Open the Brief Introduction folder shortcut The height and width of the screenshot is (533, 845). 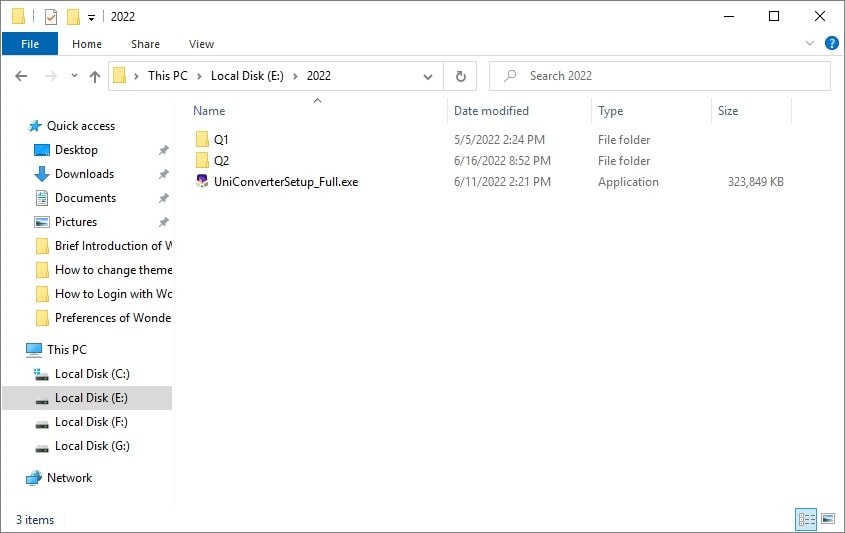[113, 246]
